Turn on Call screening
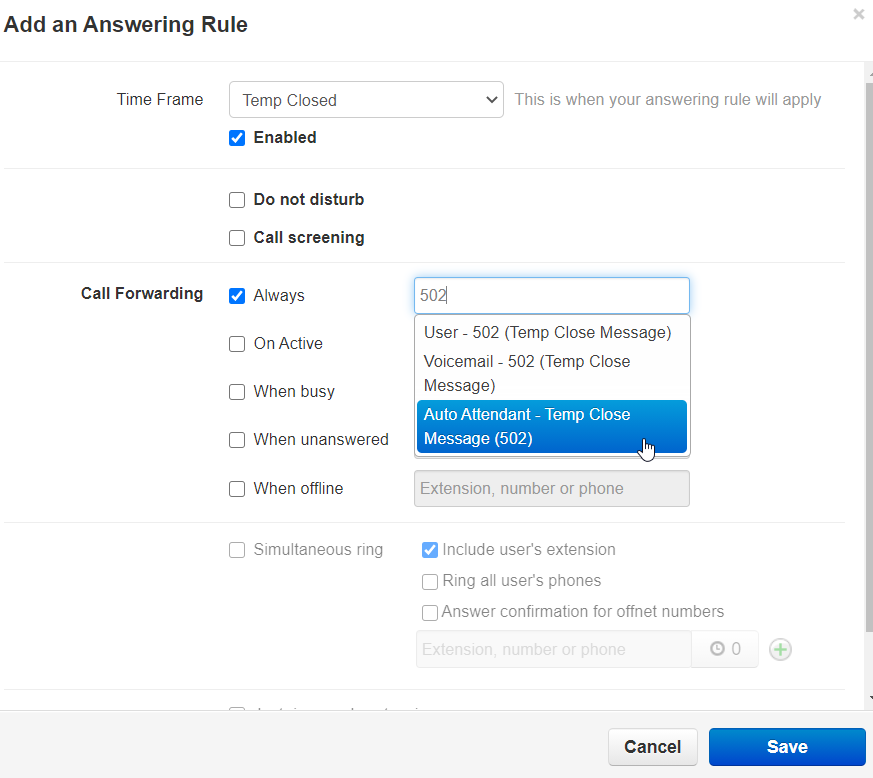Image resolution: width=873 pixels, height=778 pixels. click(237, 238)
